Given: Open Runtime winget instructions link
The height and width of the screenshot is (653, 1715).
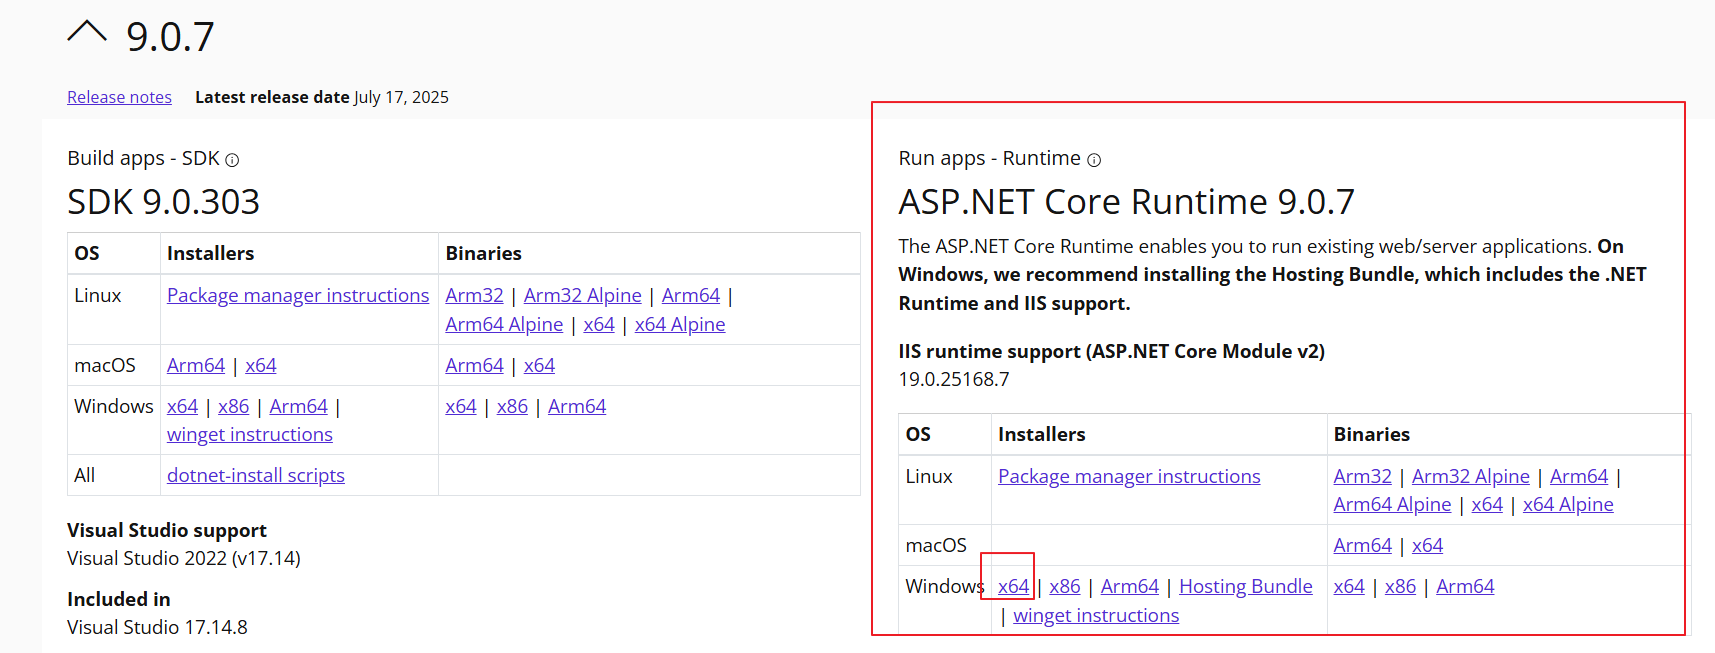Looking at the screenshot, I should point(1096,615).
